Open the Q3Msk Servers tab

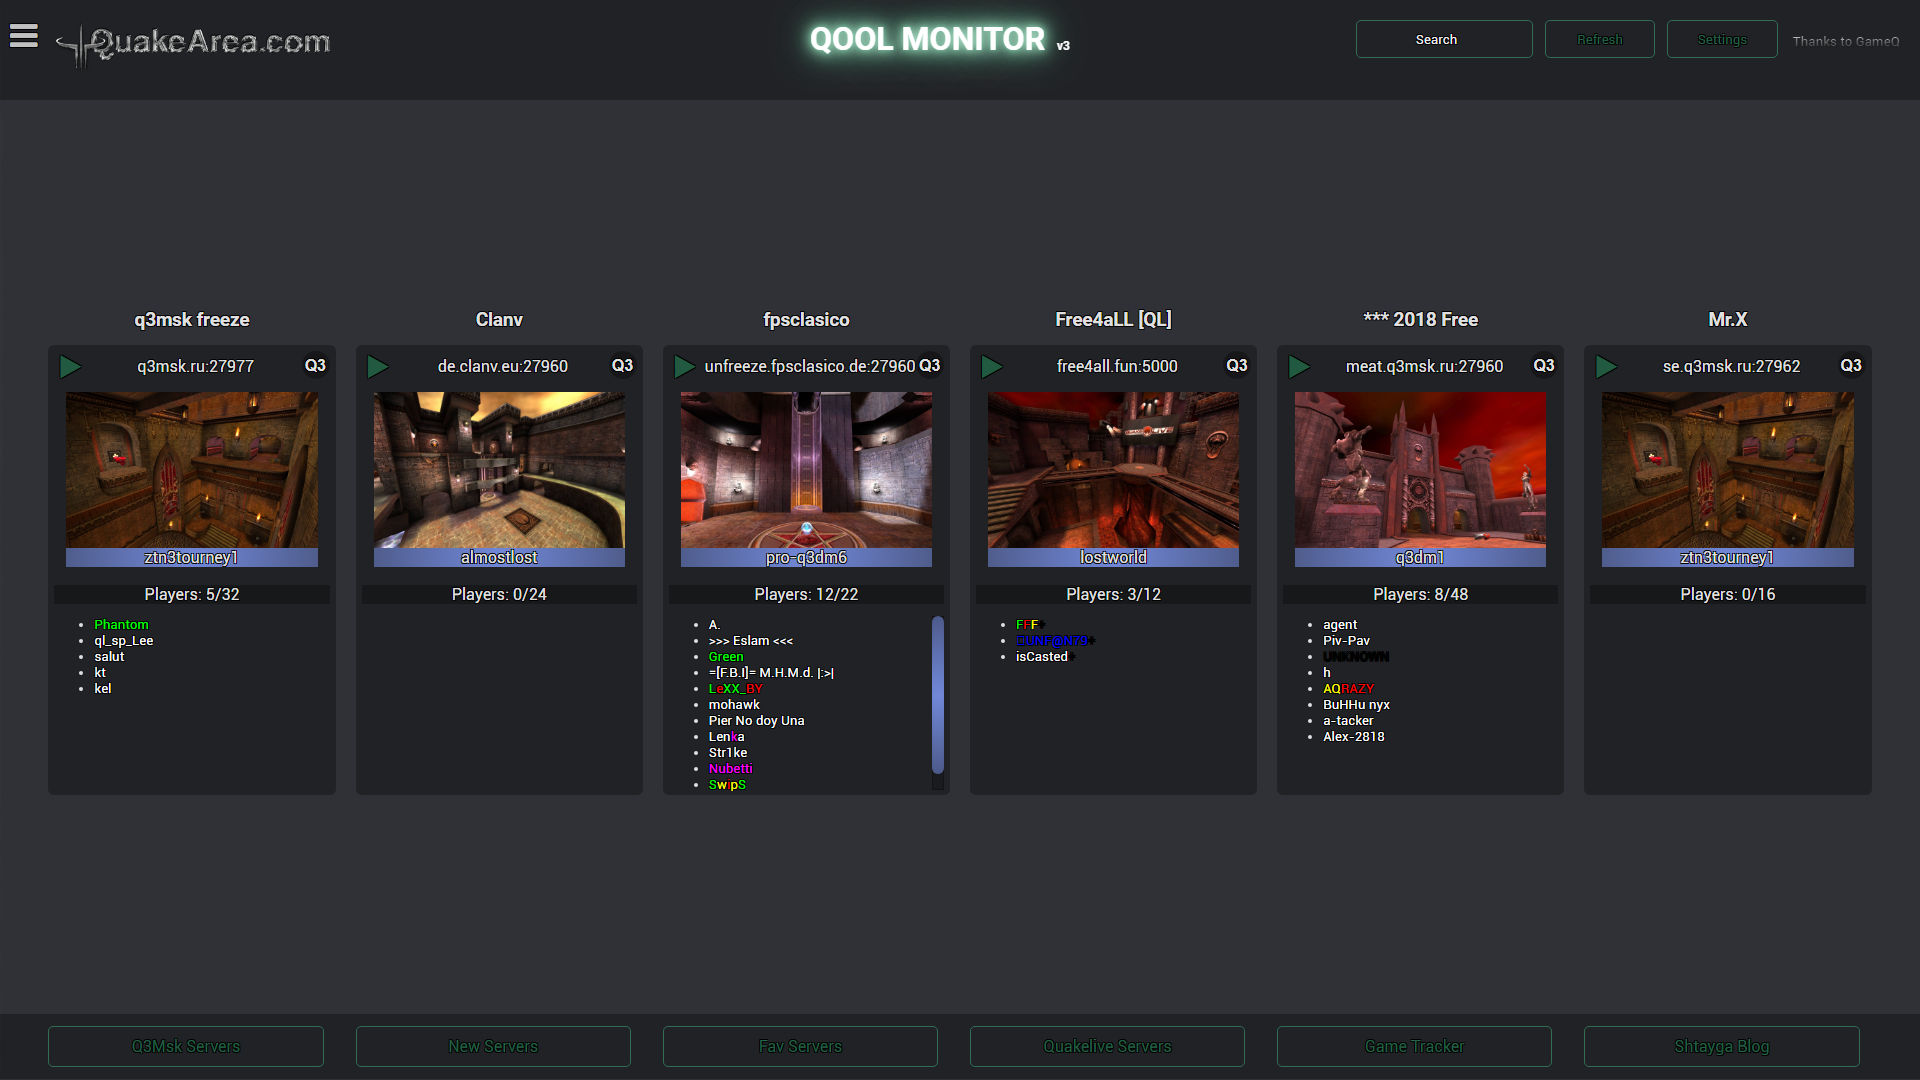[x=186, y=1046]
